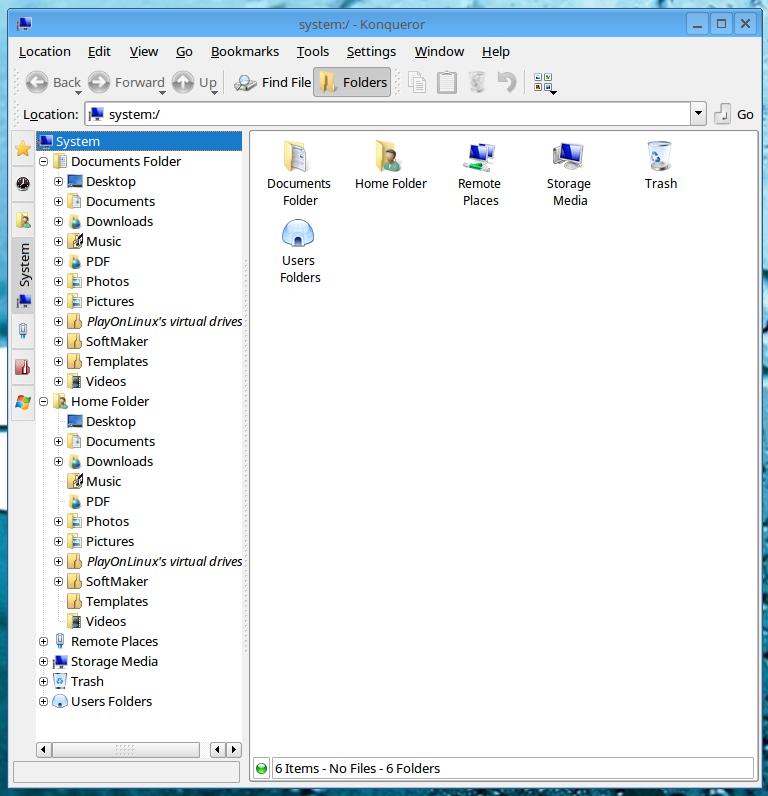Open the Edit menu
This screenshot has height=796, width=768.
point(99,51)
